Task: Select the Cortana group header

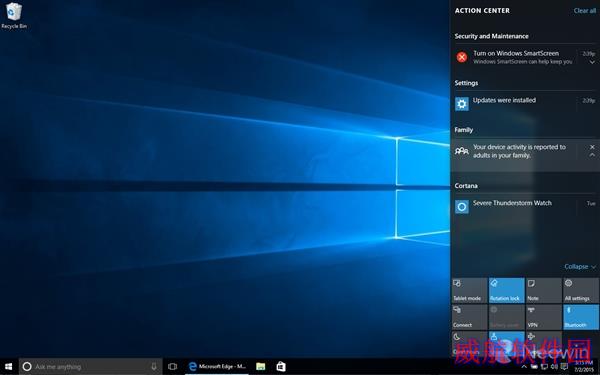Action: pos(466,186)
